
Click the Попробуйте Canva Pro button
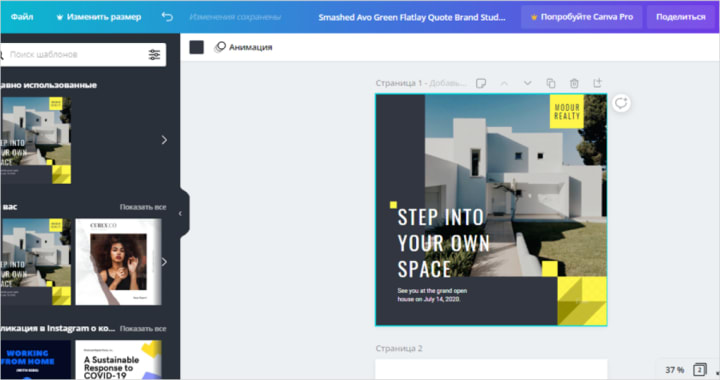click(x=581, y=17)
